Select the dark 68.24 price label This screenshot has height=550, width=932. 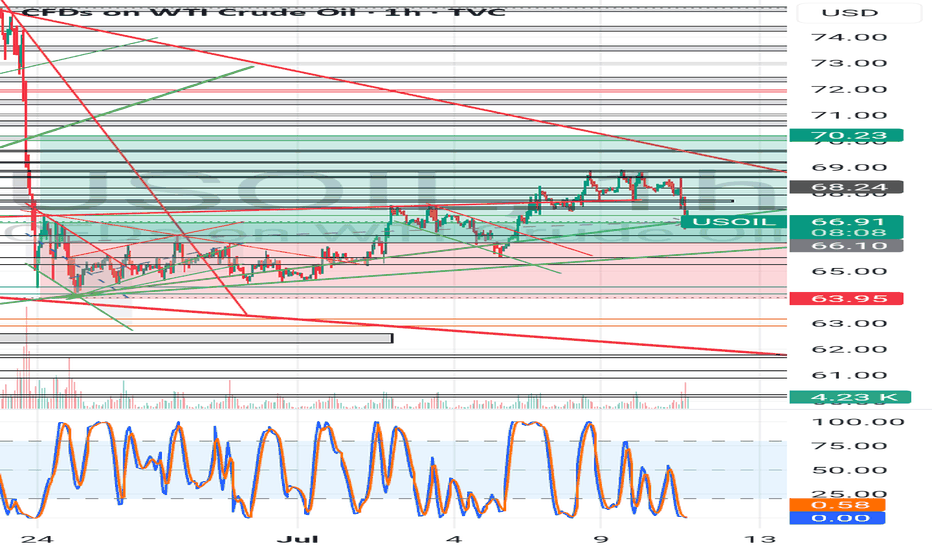846,187
